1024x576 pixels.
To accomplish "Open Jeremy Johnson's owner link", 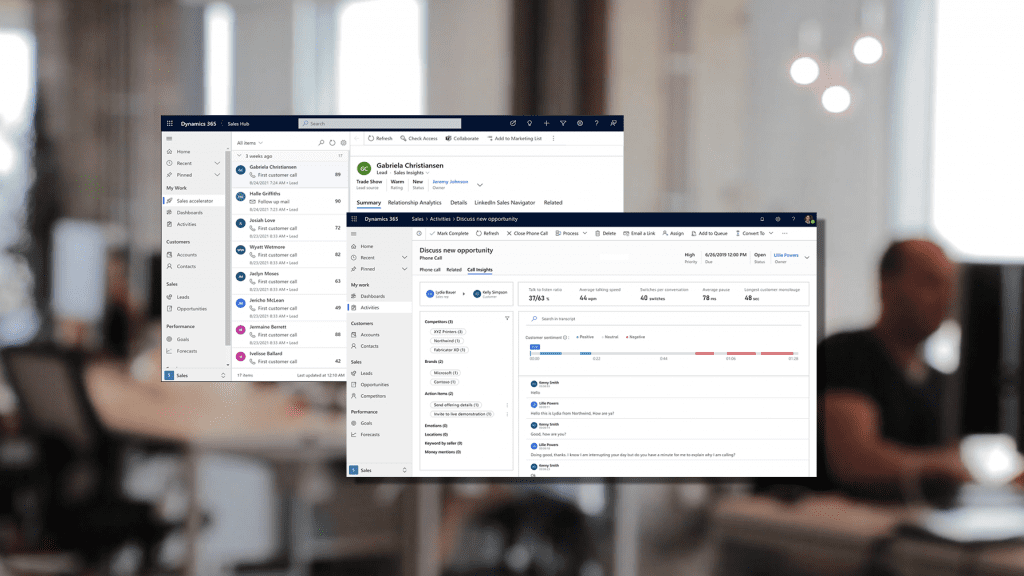I will (449, 182).
